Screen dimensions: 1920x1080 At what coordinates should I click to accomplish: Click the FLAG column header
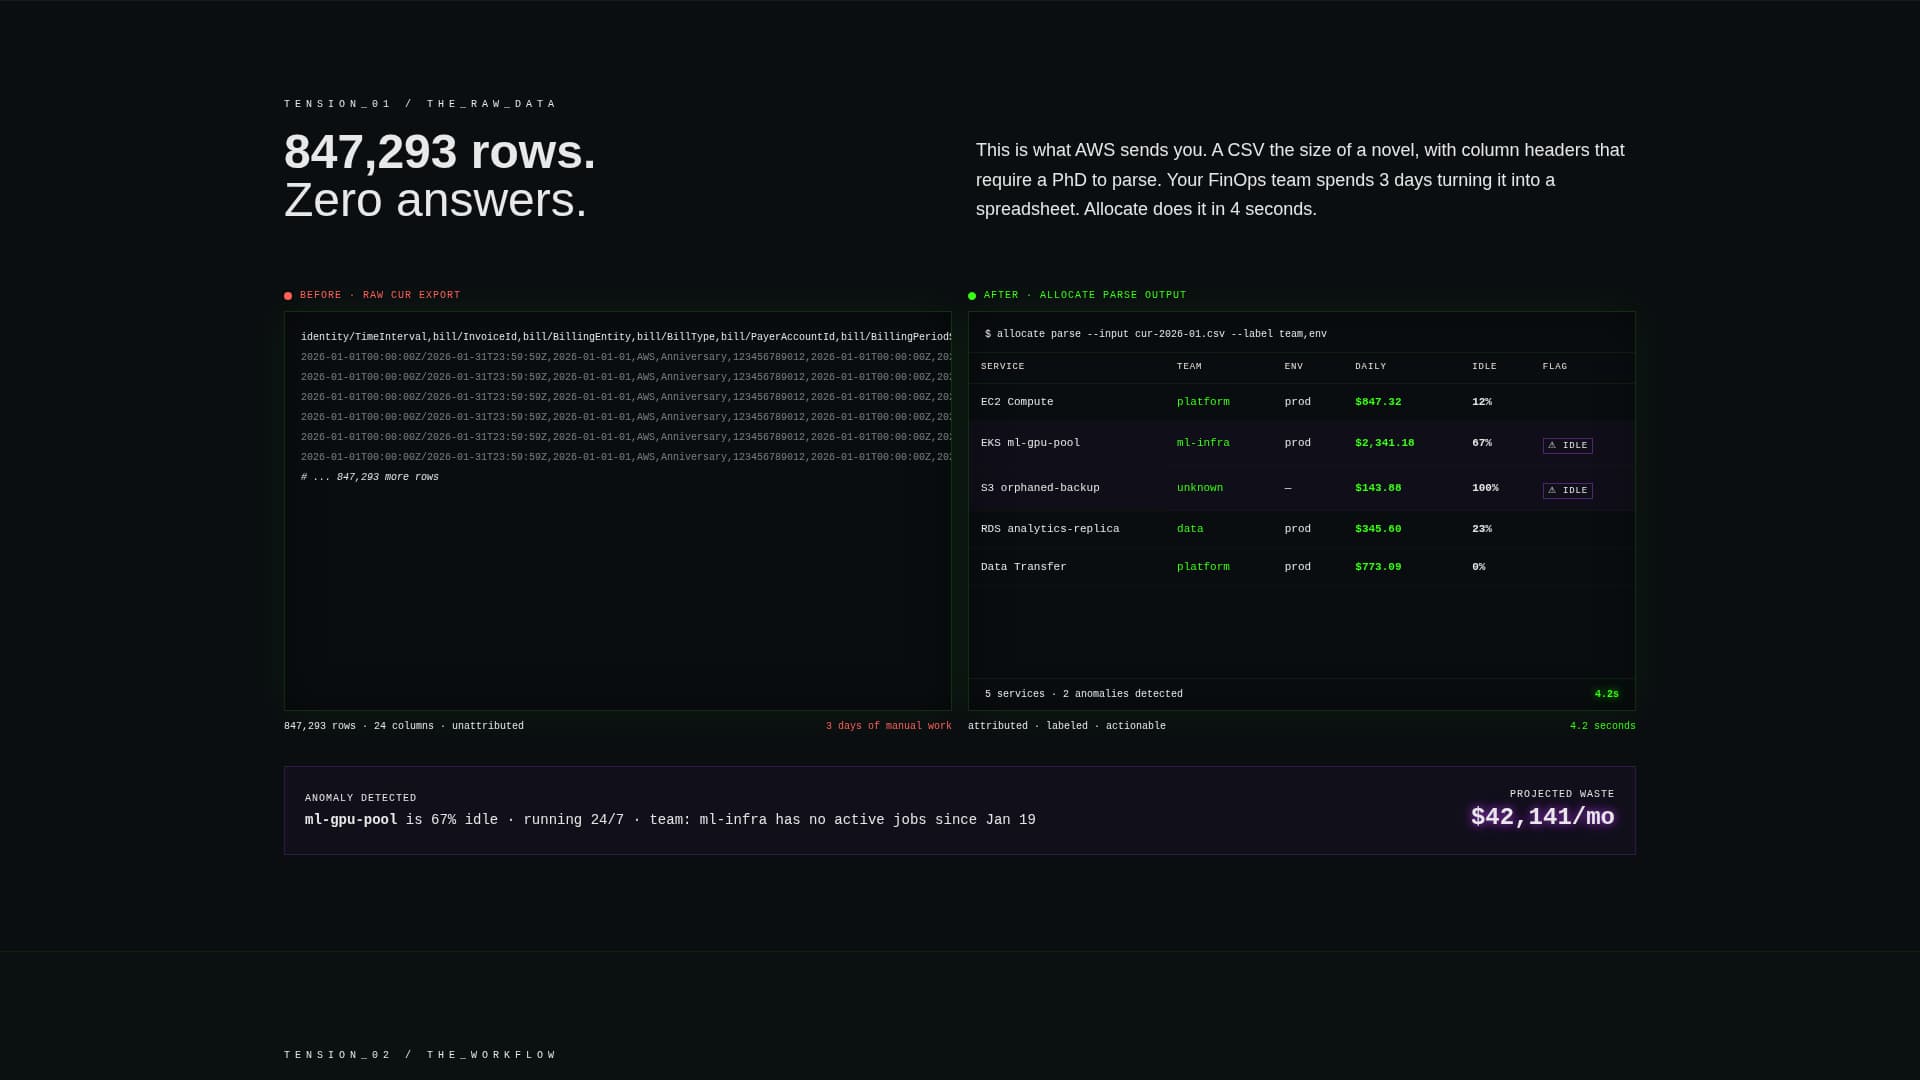coord(1555,367)
